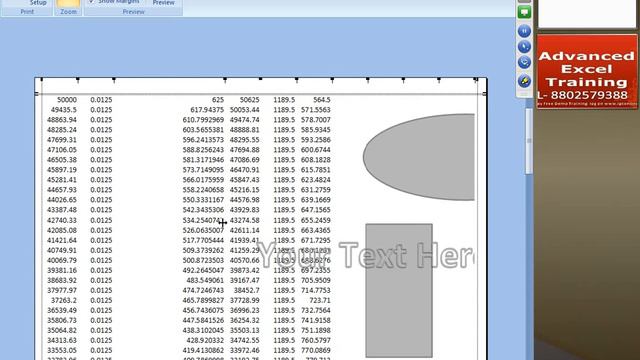Click the cell value 573.7149095
The width and height of the screenshot is (640, 360).
(203, 170)
